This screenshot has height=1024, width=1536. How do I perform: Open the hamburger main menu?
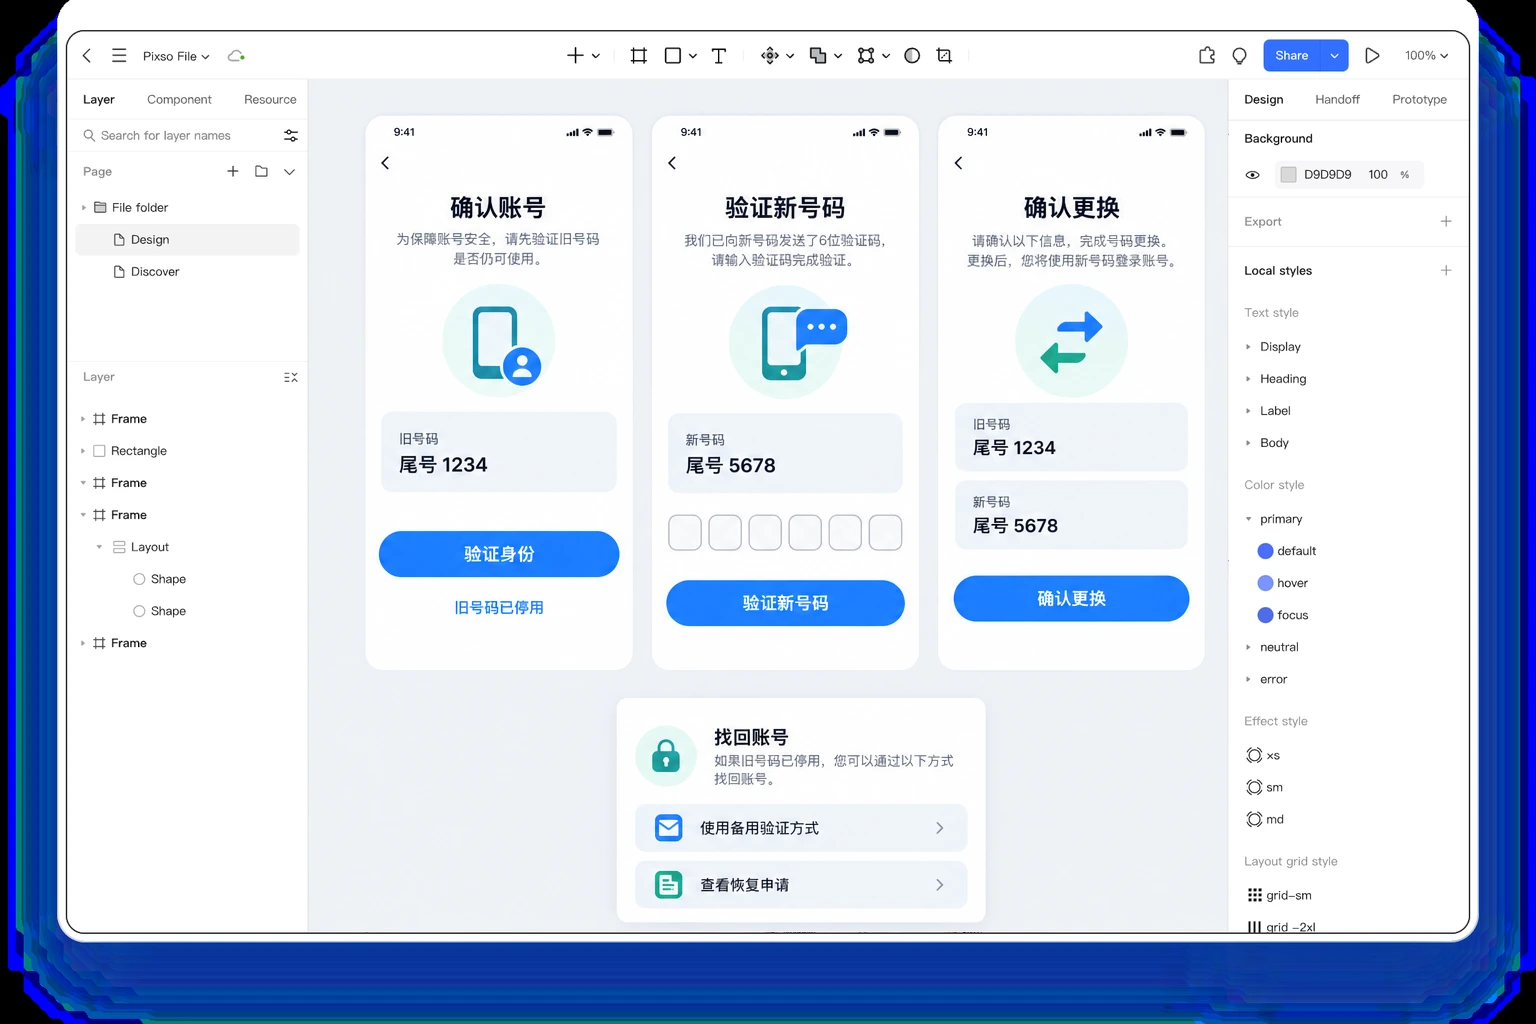(x=119, y=56)
